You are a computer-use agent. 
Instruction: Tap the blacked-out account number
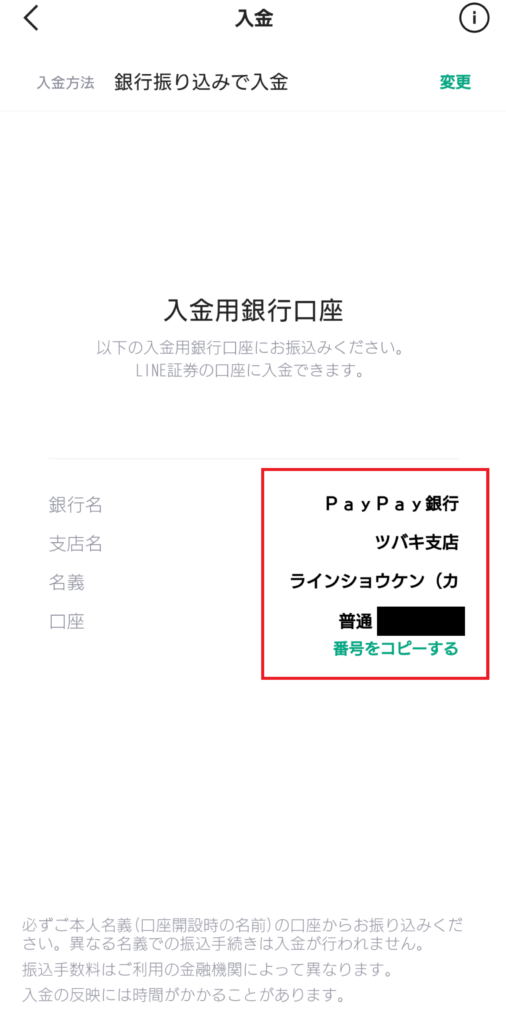point(421,621)
